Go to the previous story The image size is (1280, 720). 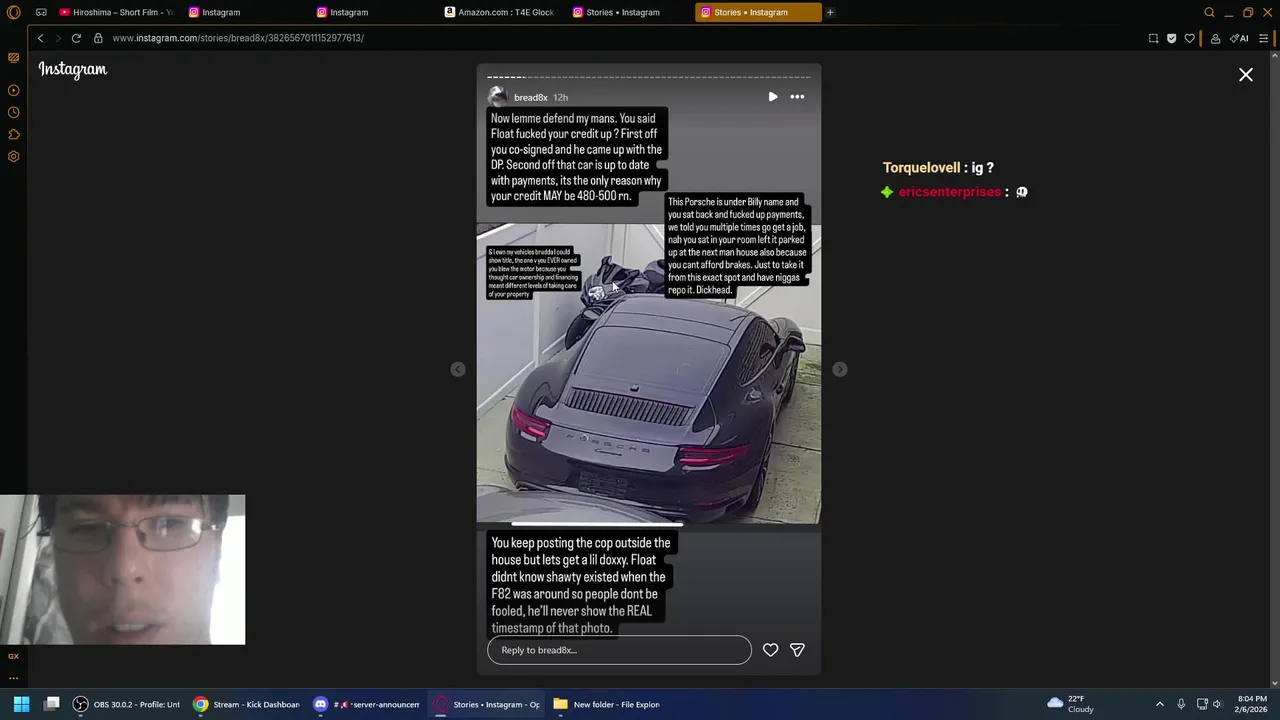click(x=458, y=369)
